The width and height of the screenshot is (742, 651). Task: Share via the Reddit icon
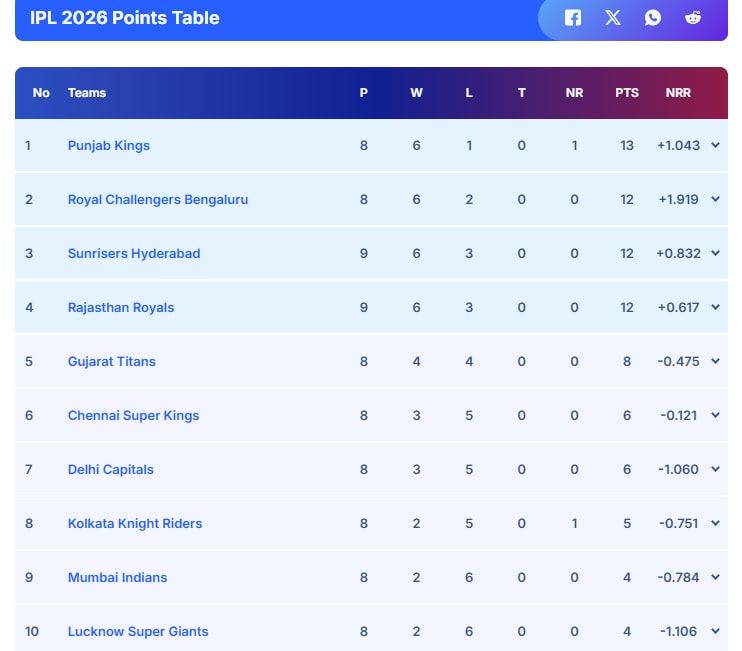693,18
